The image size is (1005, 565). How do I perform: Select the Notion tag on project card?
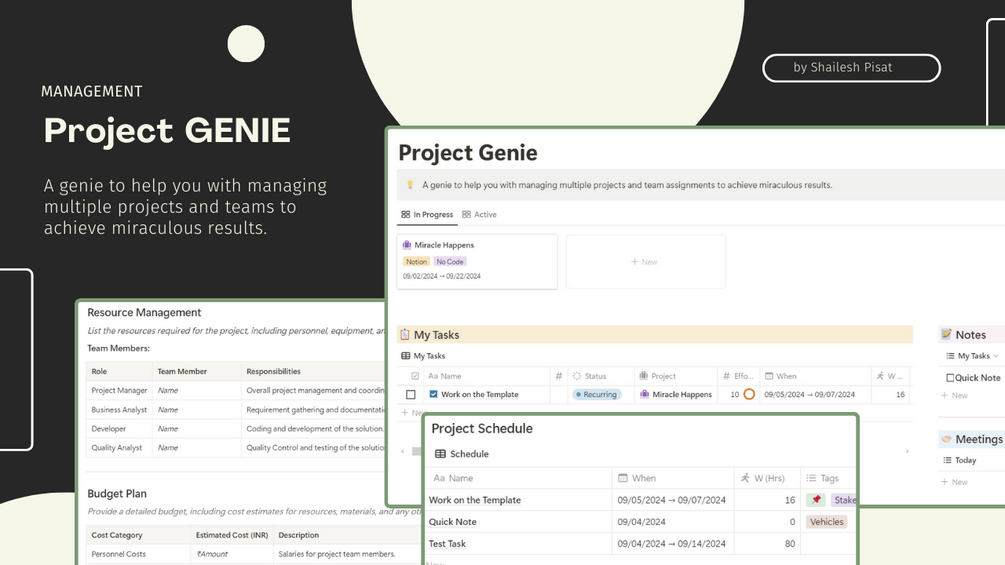tap(416, 261)
